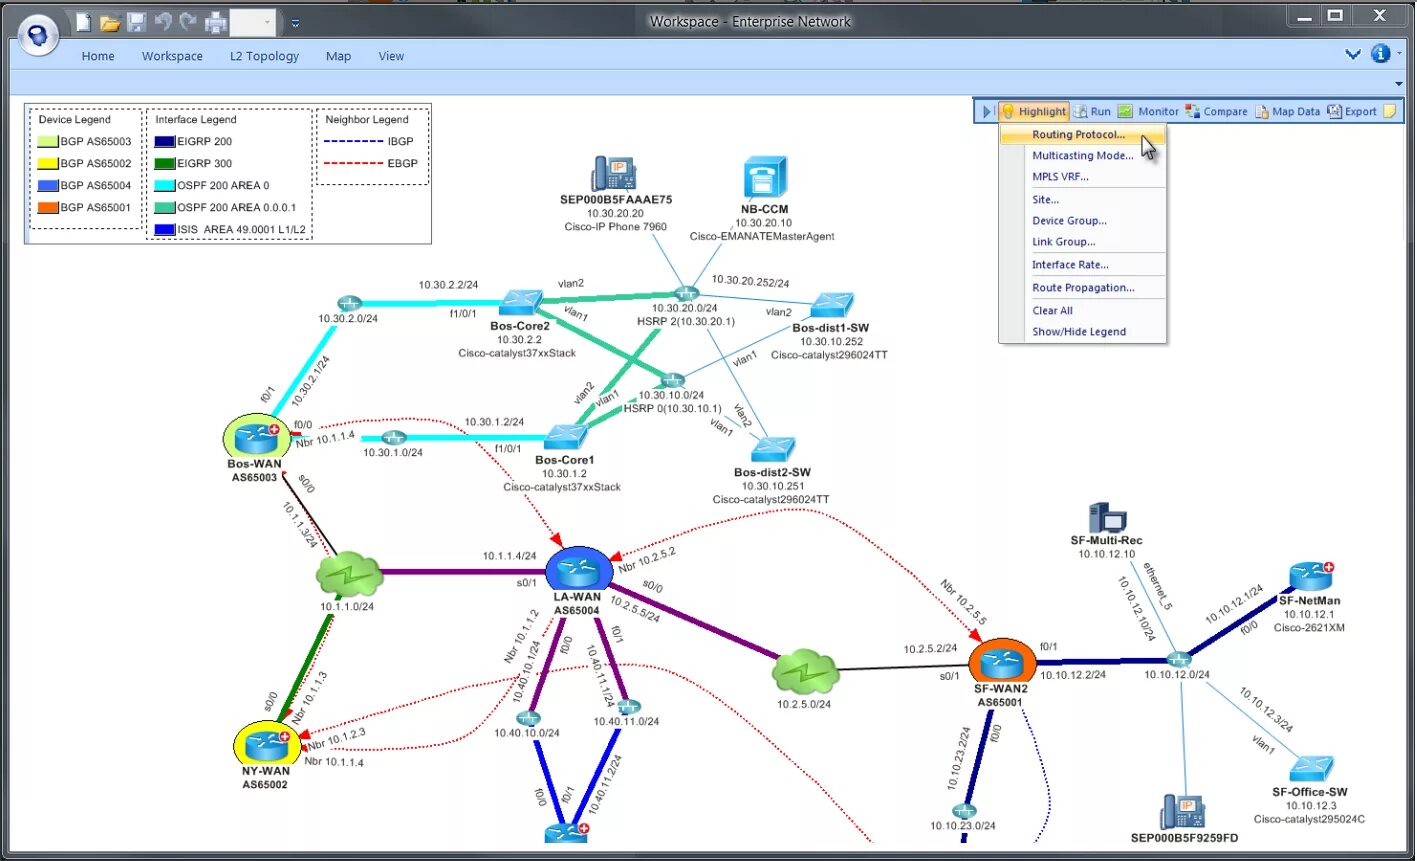This screenshot has height=861, width=1417.
Task: Undo the last action
Action: 162,20
